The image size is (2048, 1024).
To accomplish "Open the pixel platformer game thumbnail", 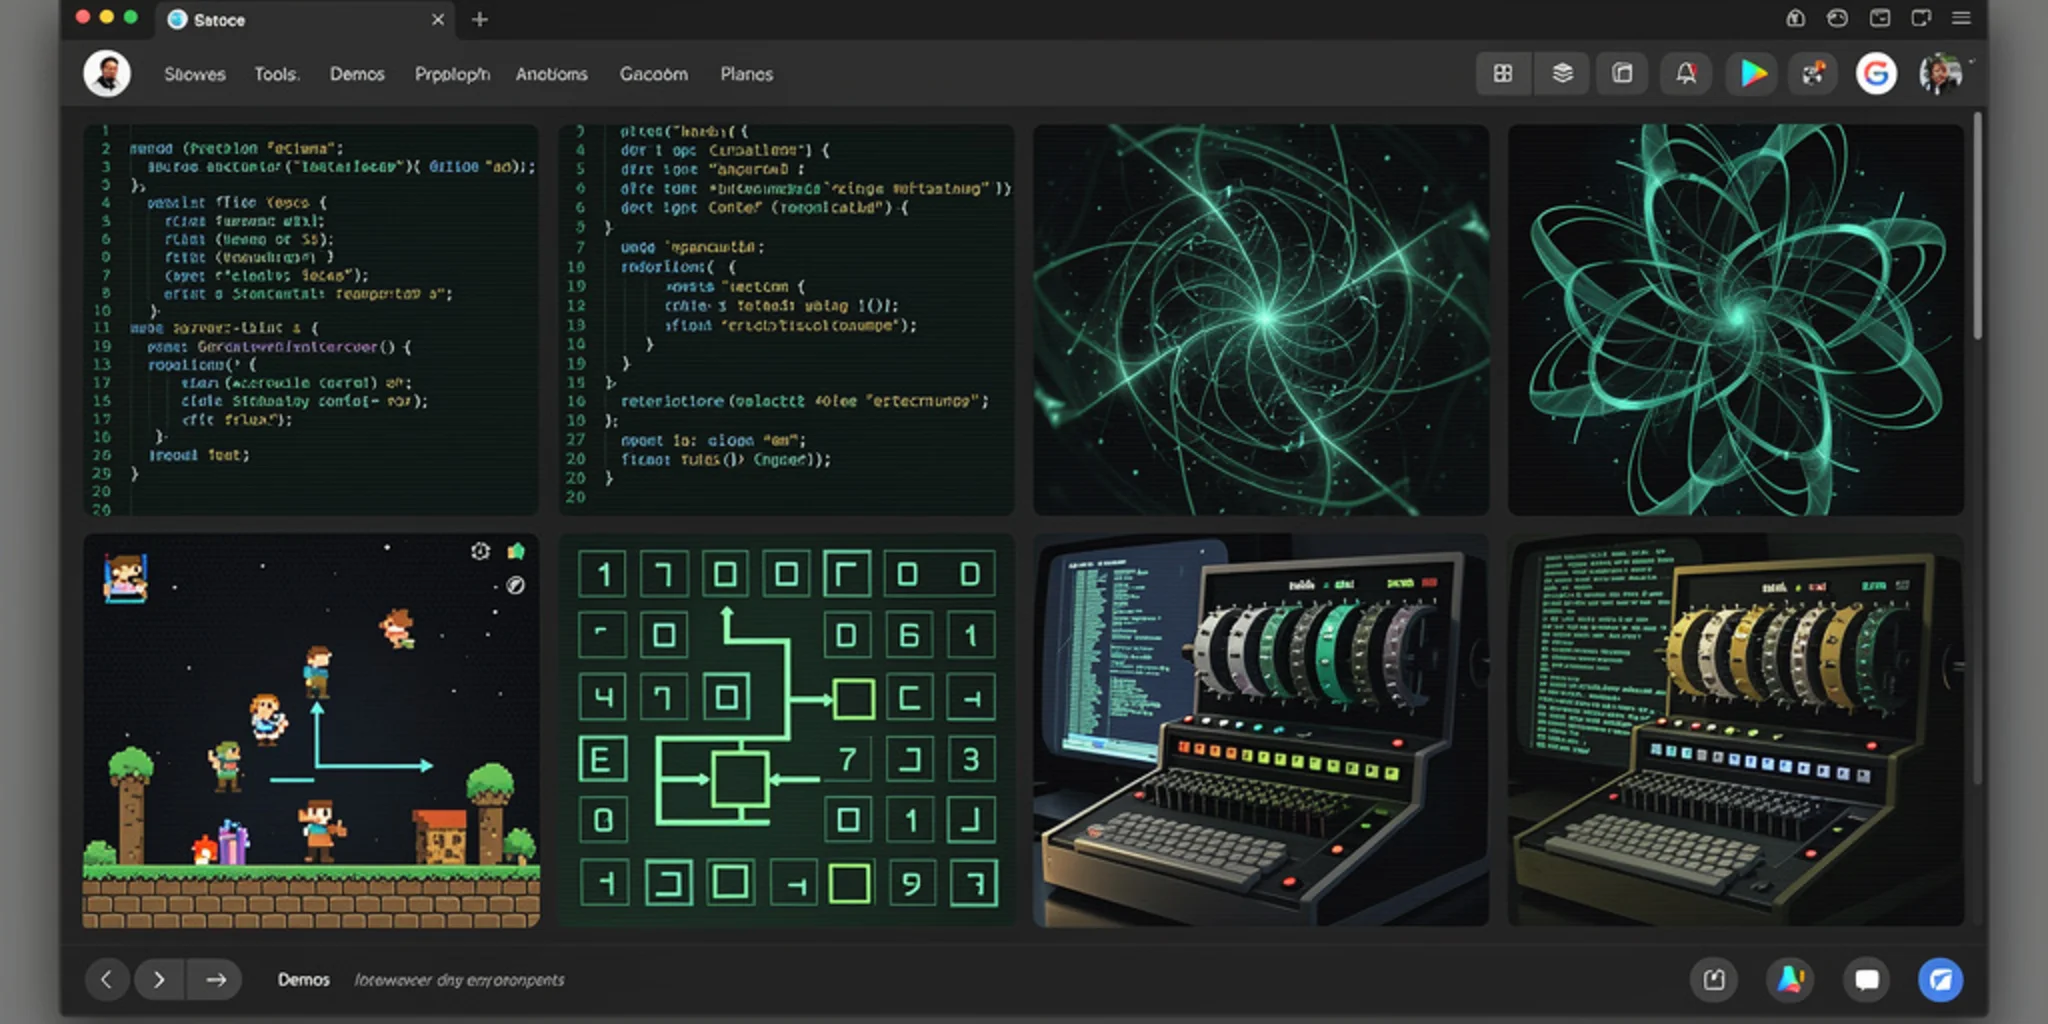I will [311, 730].
